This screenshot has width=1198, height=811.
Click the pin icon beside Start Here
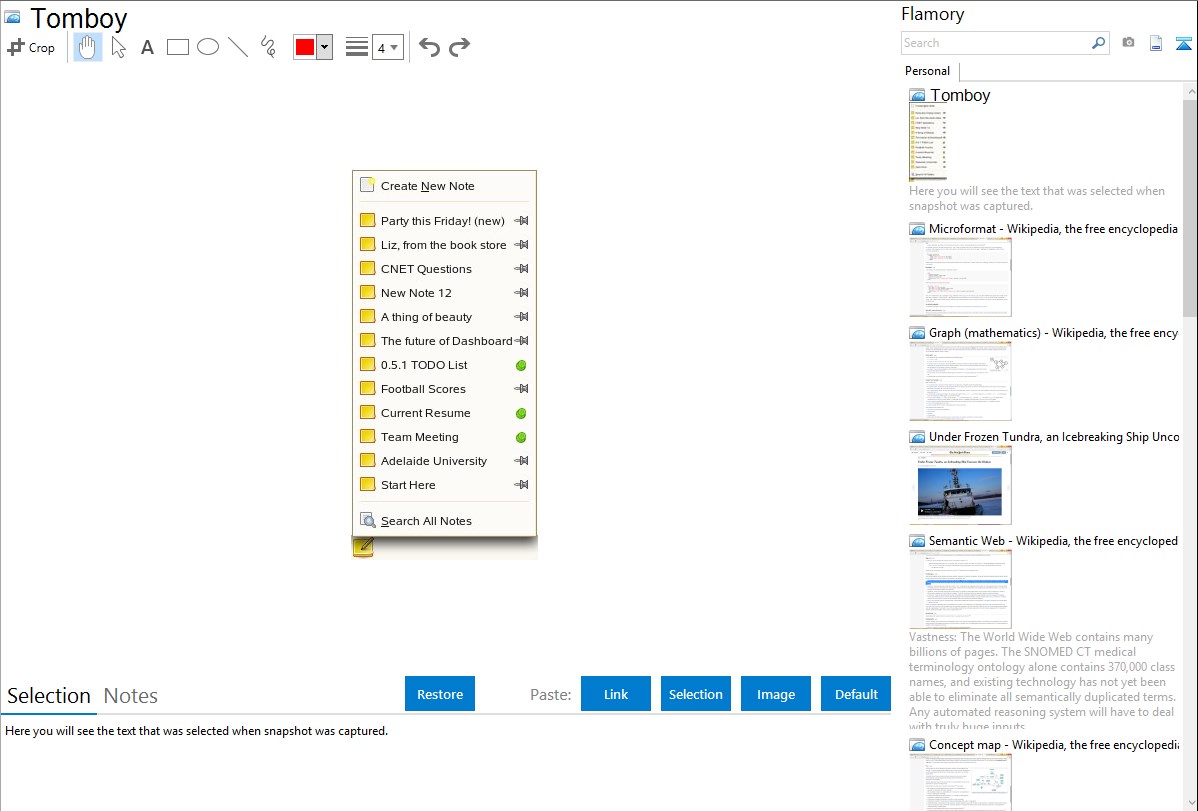point(522,485)
